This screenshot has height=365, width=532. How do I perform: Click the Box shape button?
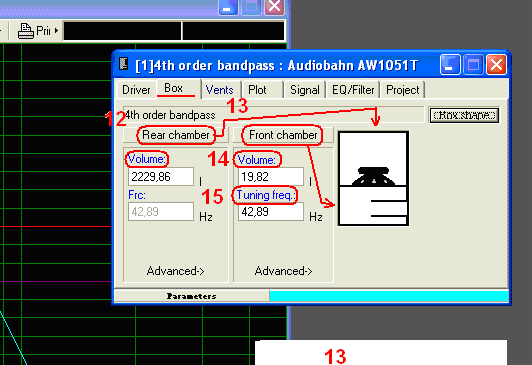click(463, 115)
